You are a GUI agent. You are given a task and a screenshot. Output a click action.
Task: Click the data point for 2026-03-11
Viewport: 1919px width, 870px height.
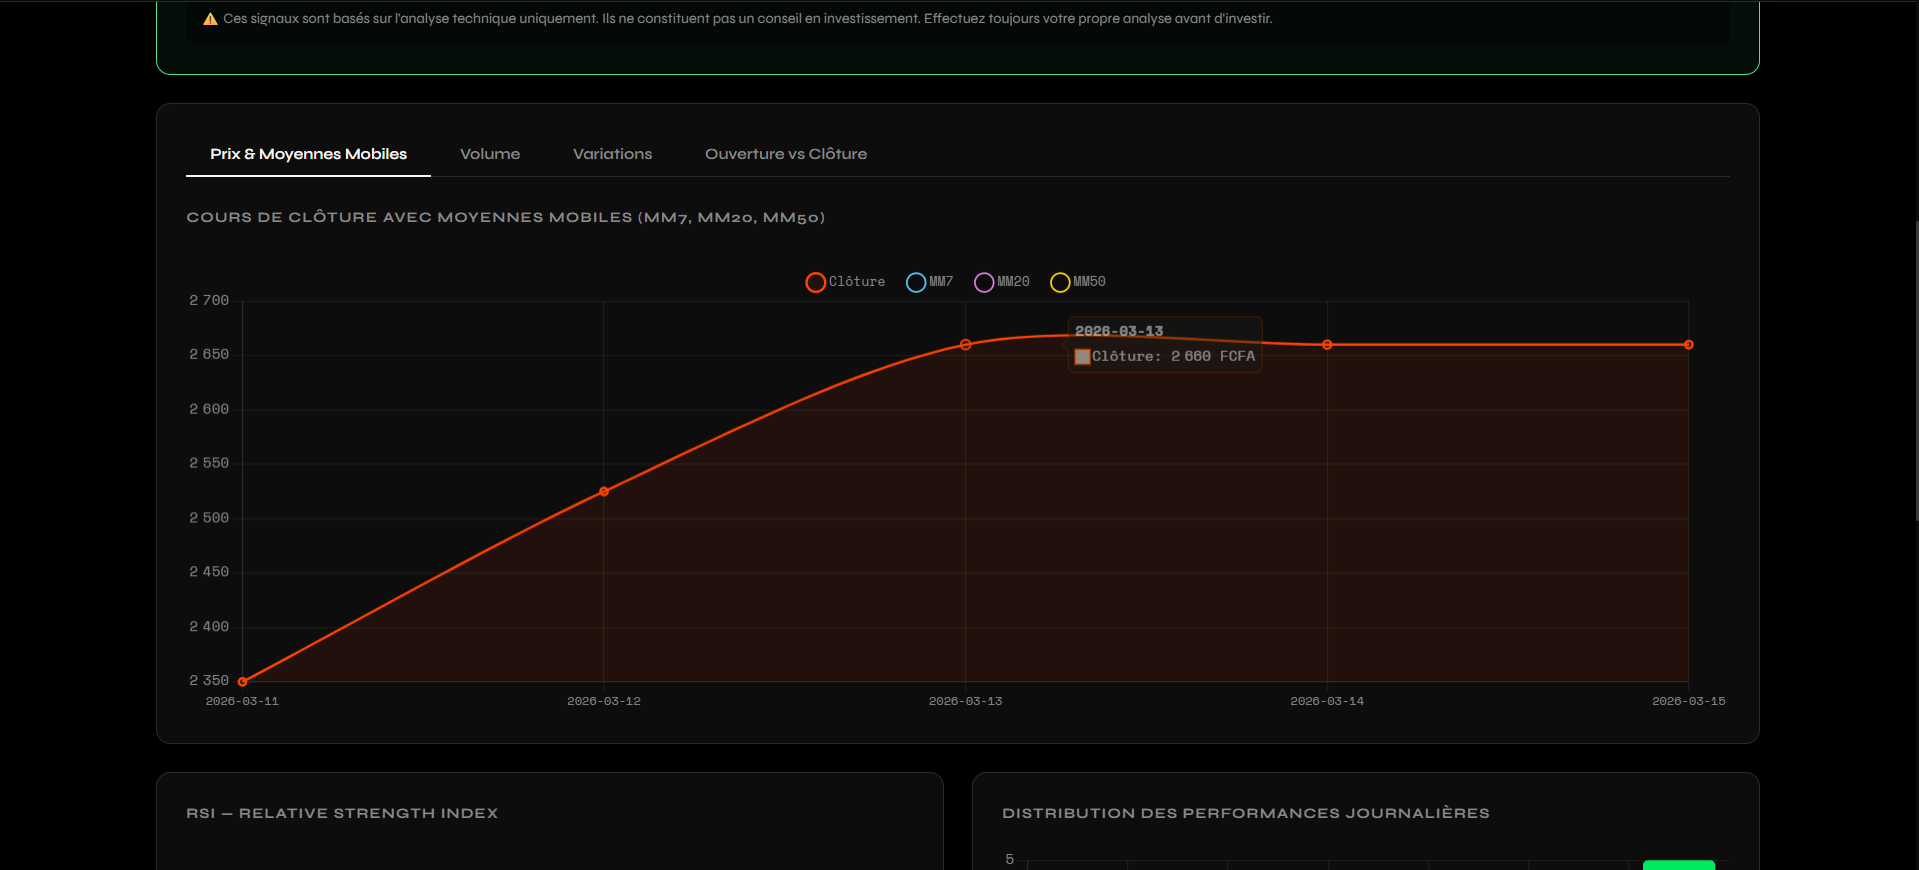point(243,681)
